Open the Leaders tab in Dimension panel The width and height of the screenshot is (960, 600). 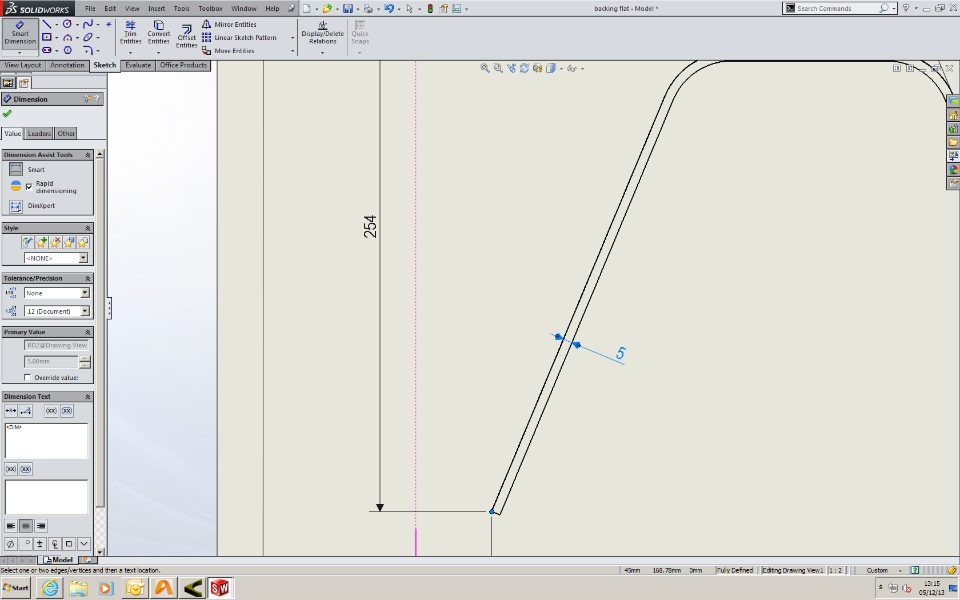tap(39, 133)
